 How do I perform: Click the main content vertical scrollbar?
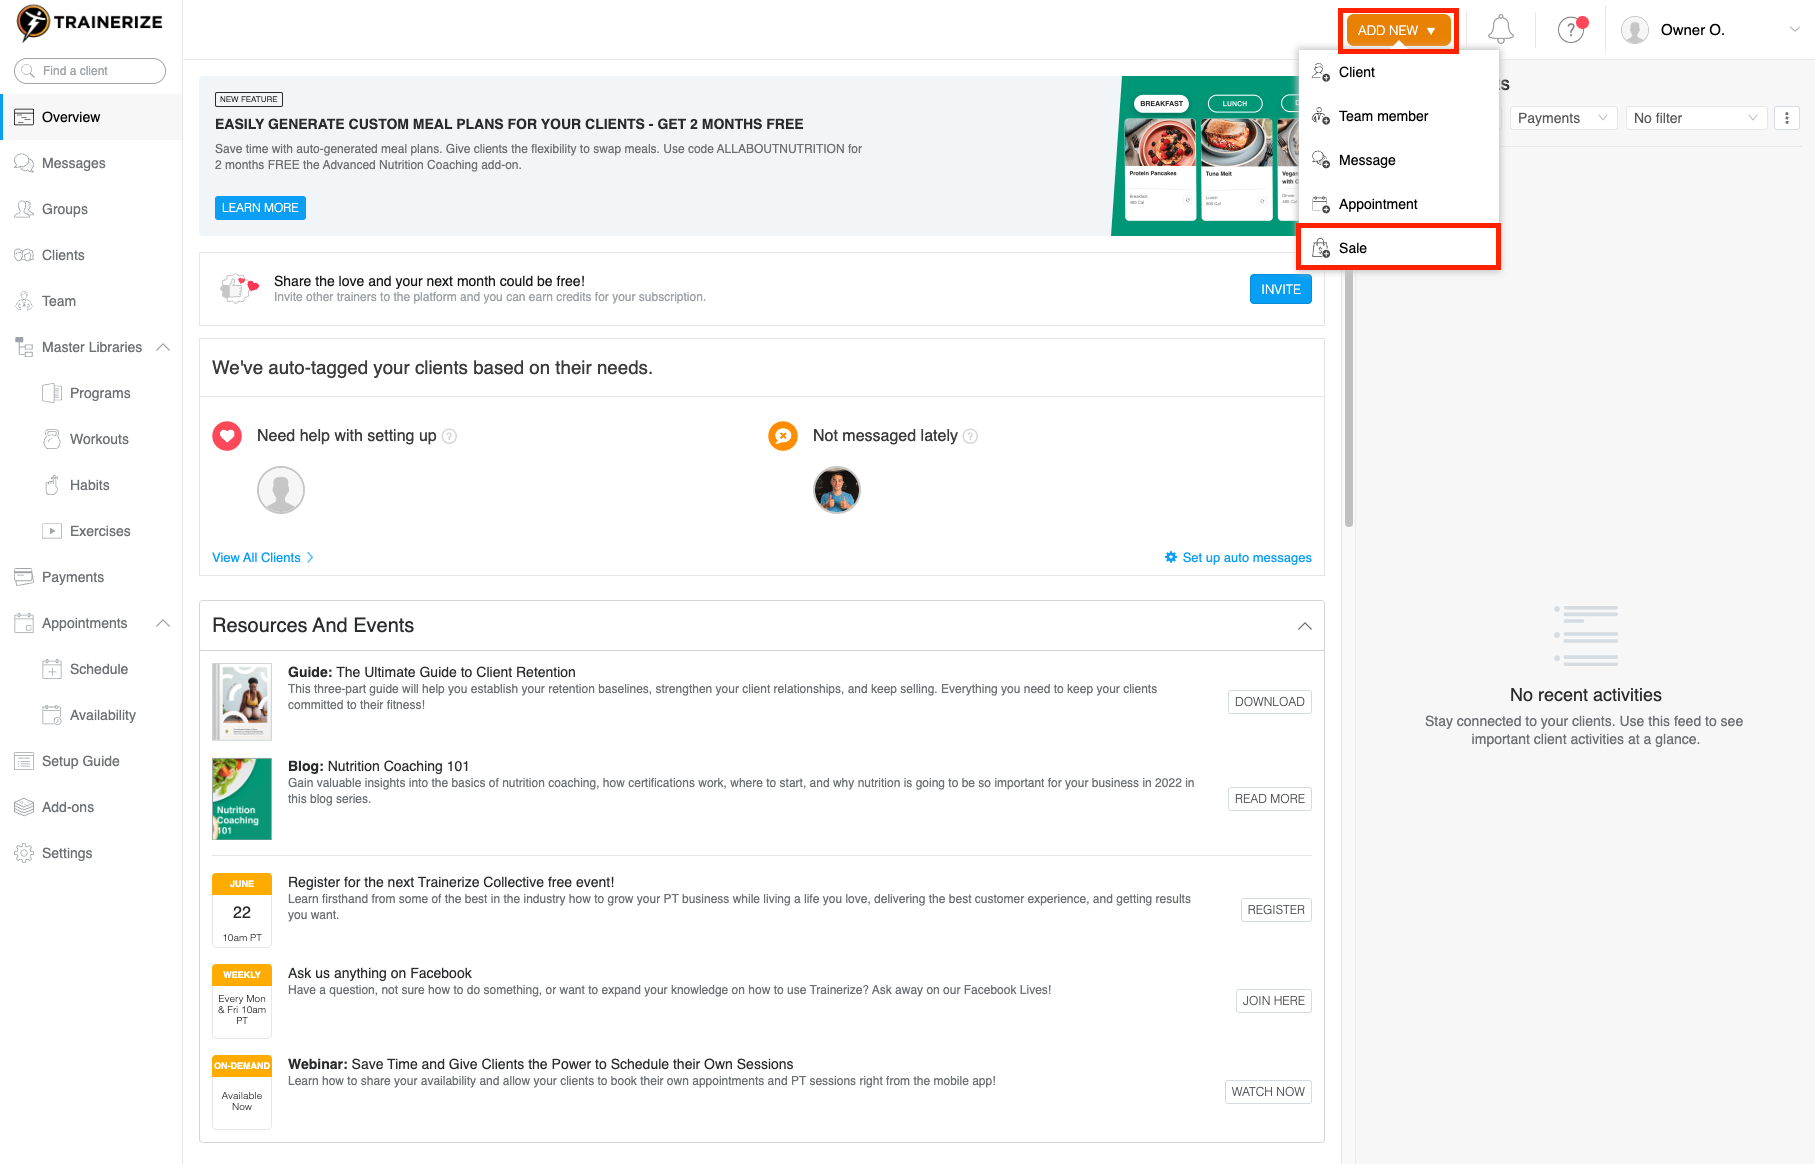coord(1348,400)
